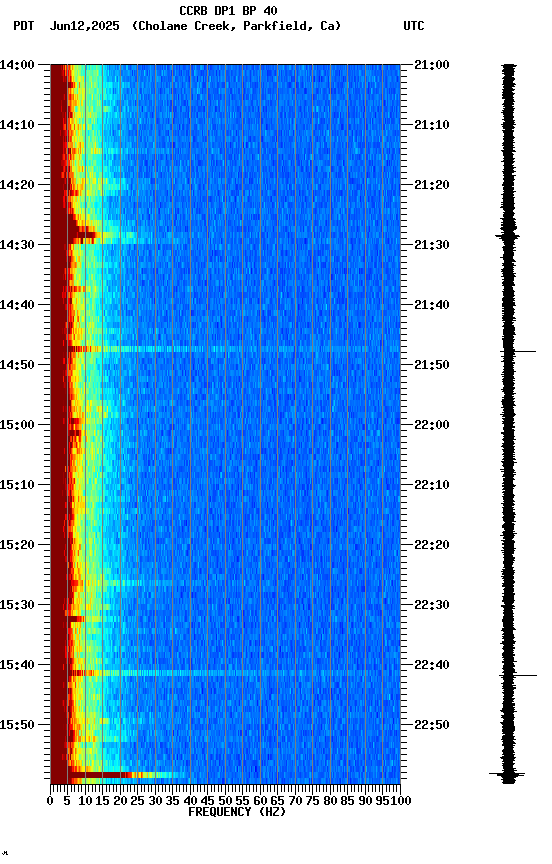Click the 15:50 PDT time label
Image resolution: width=552 pixels, height=864 pixels.
[x=17, y=725]
